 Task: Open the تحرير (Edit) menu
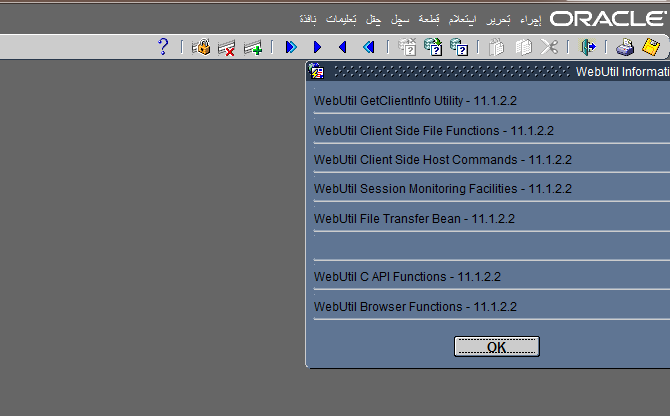pyautogui.click(x=497, y=19)
